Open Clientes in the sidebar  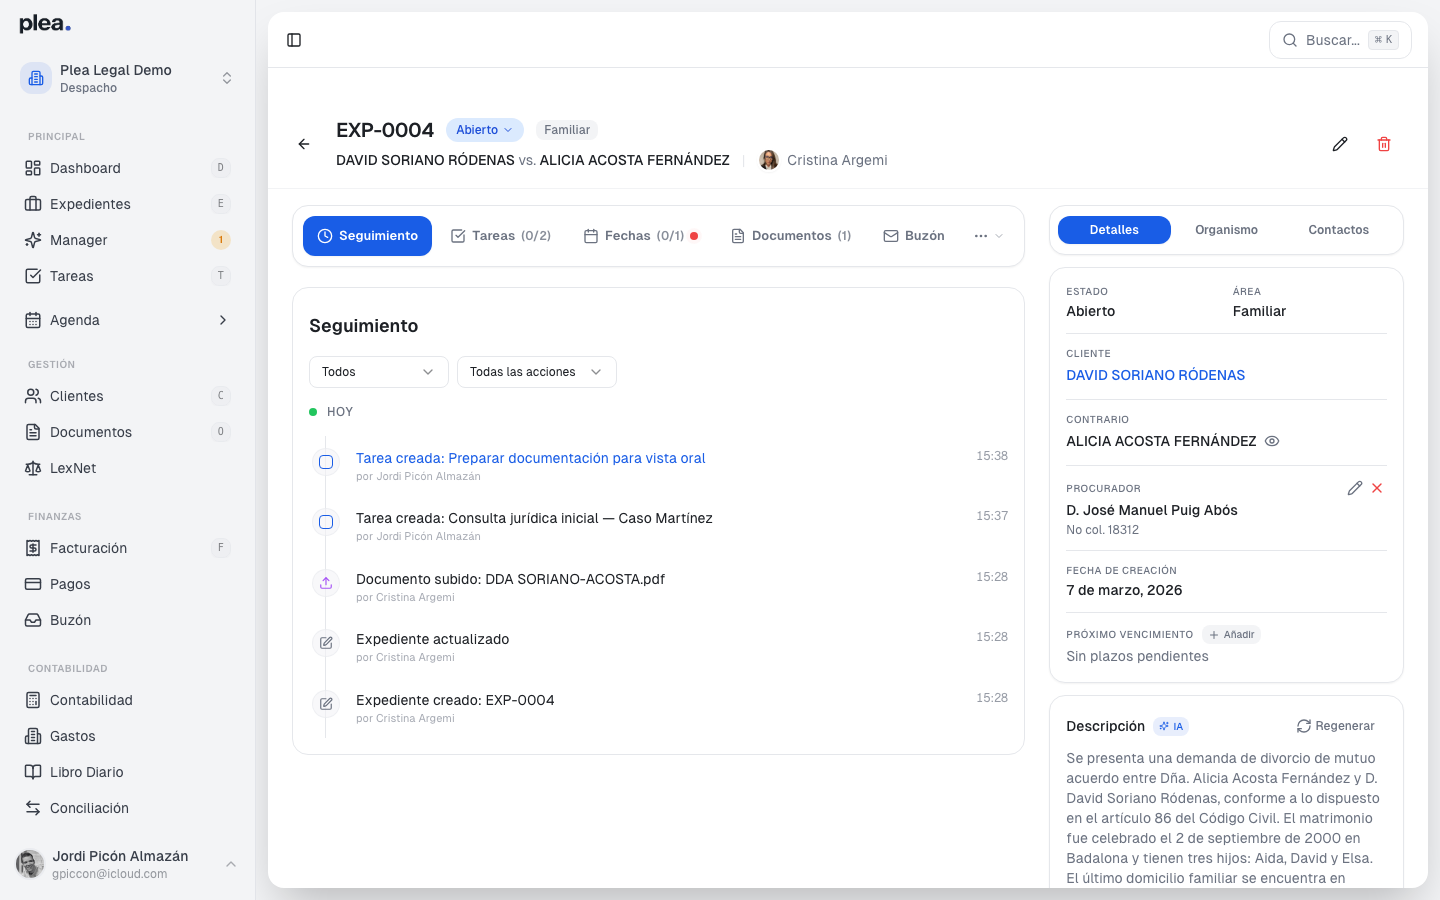point(128,396)
